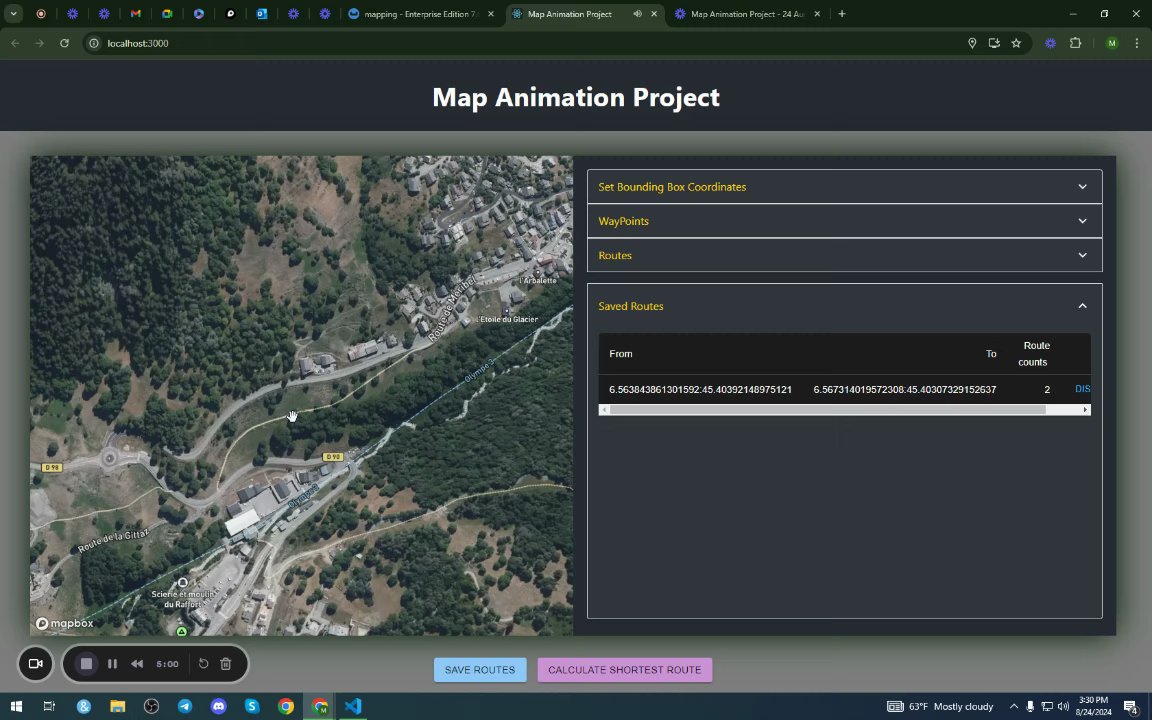The width and height of the screenshot is (1152, 720).
Task: Click the From coordinate 6.563843861301592:45.40392148975121
Action: [700, 389]
